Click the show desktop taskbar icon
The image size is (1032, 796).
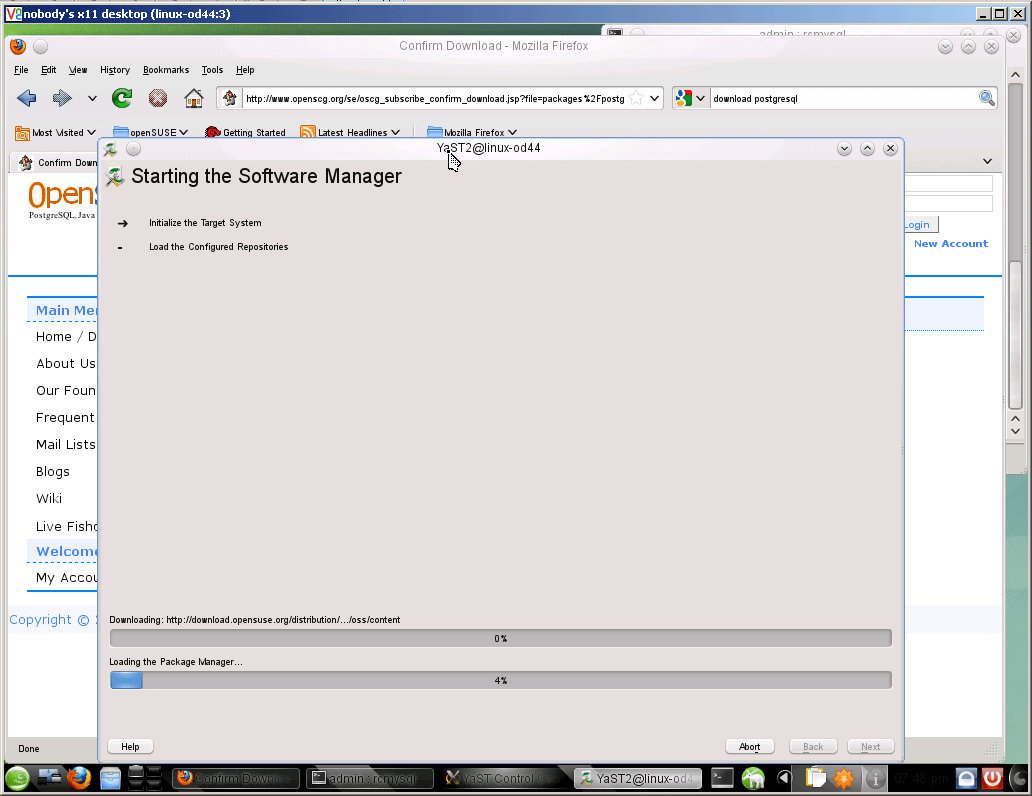[49, 779]
